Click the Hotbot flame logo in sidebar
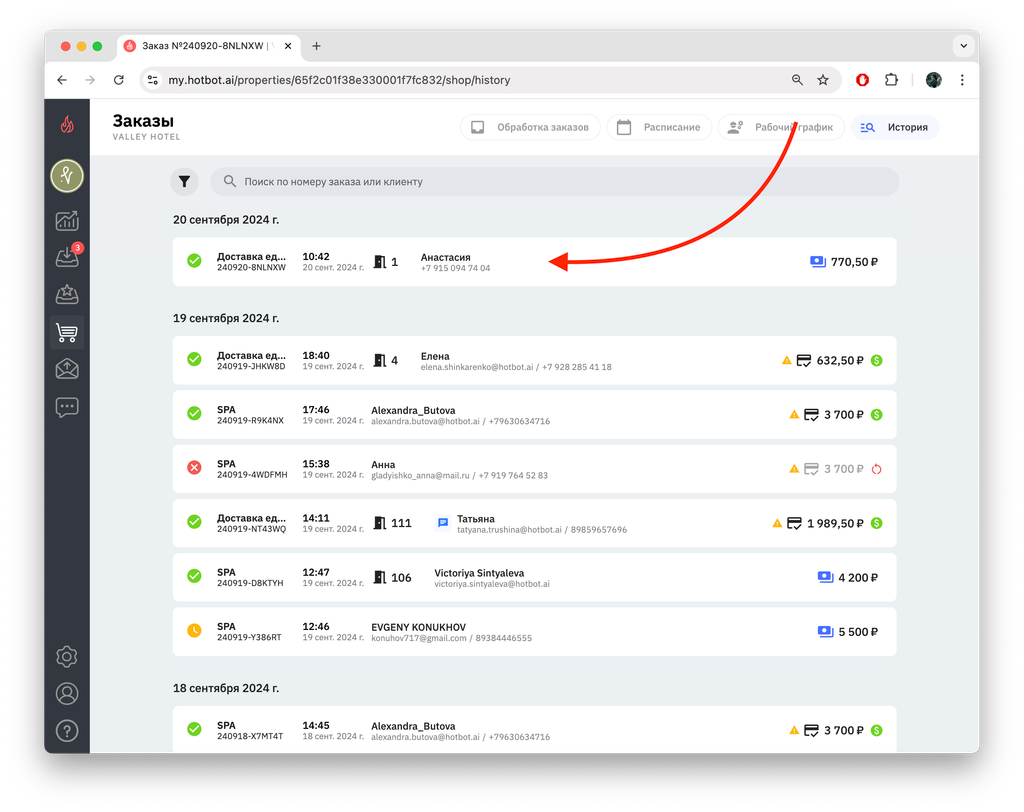 click(67, 123)
